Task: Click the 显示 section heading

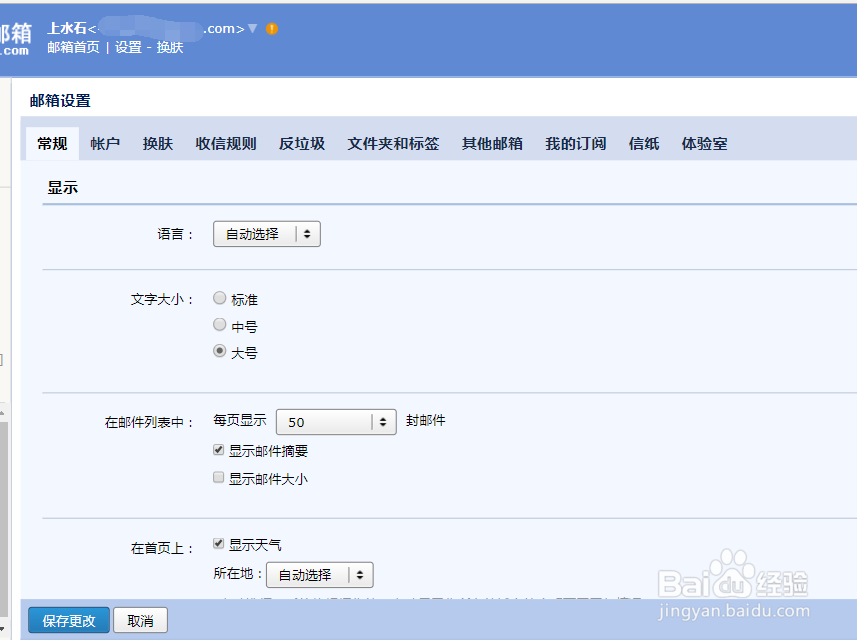Action: pyautogui.click(x=62, y=188)
